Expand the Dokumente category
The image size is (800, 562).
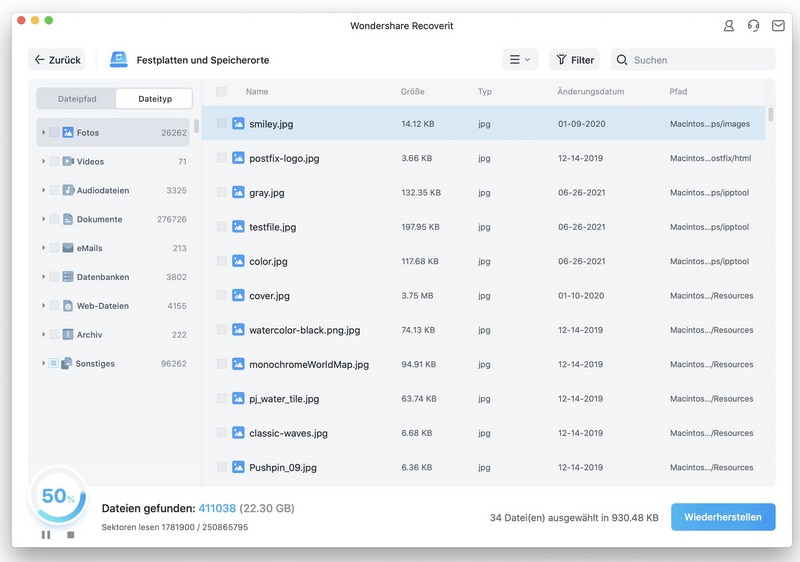pos(43,219)
